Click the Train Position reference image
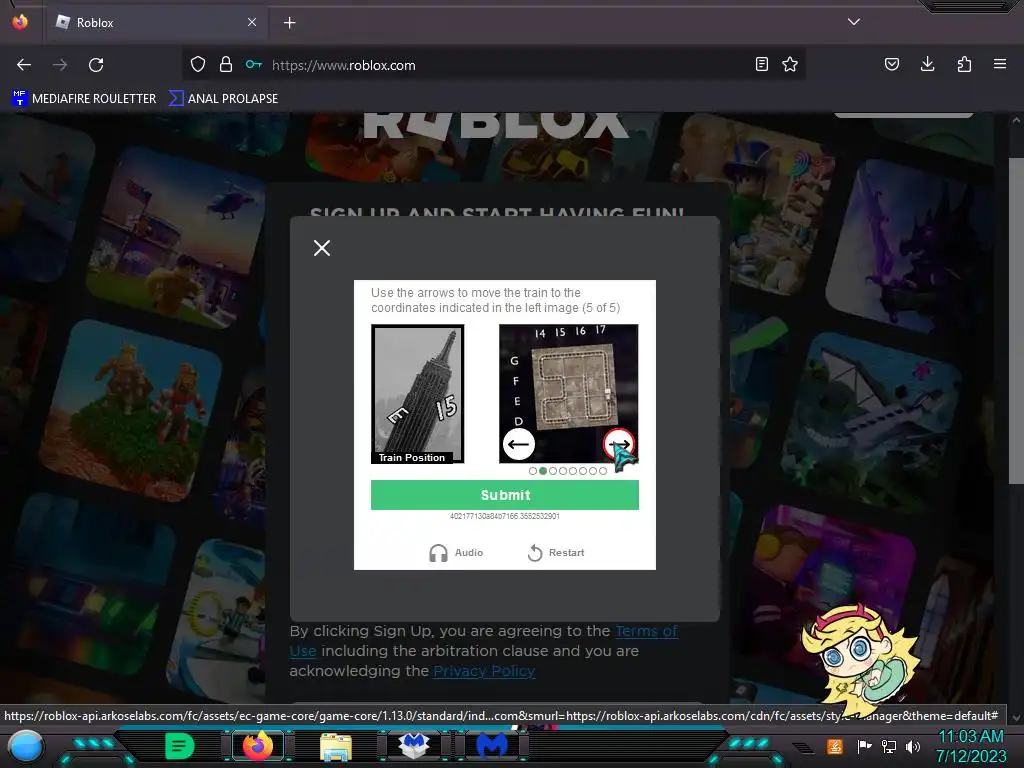 pyautogui.click(x=418, y=394)
